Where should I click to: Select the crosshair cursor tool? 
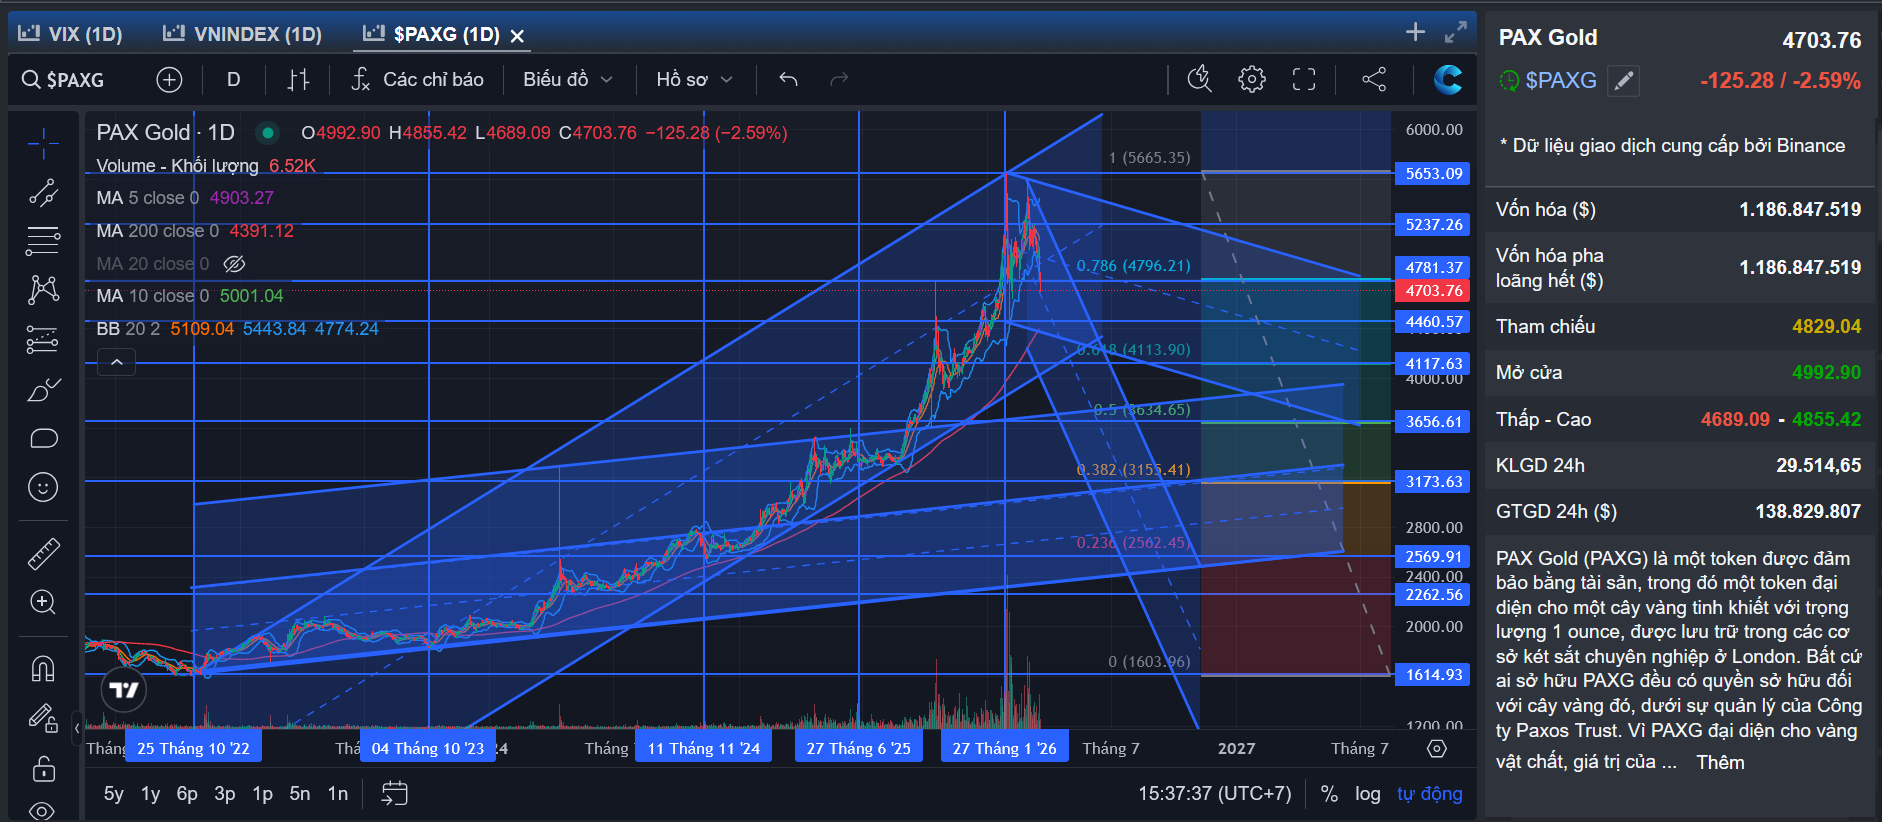(43, 144)
